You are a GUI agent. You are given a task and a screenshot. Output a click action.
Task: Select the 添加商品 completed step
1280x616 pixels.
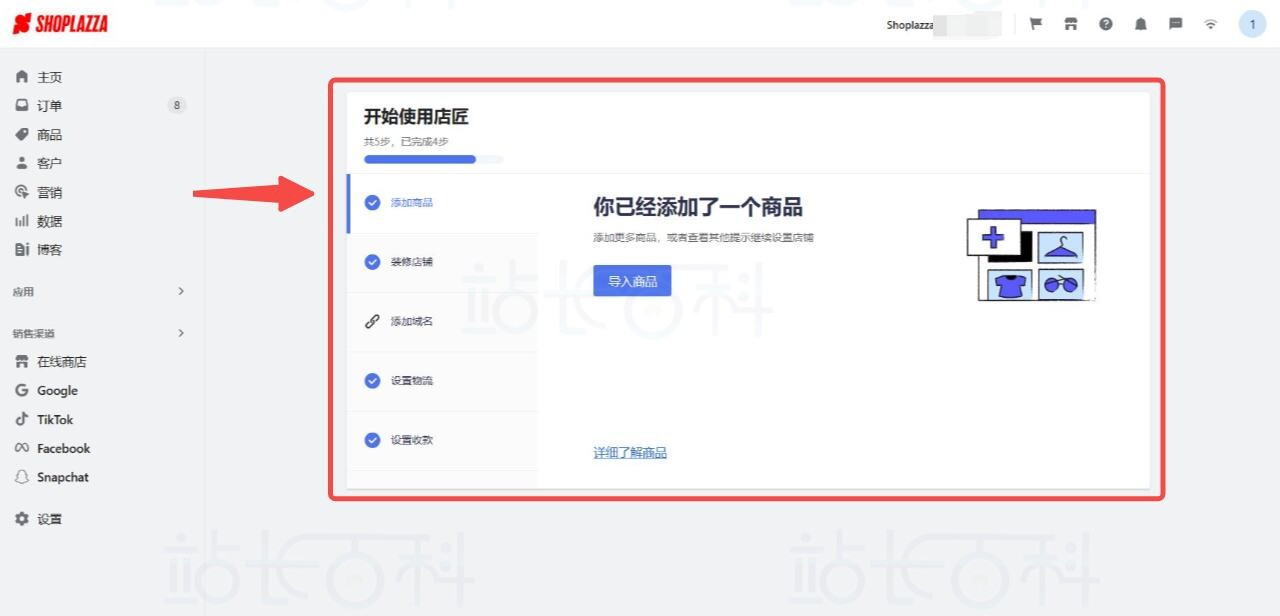click(411, 203)
